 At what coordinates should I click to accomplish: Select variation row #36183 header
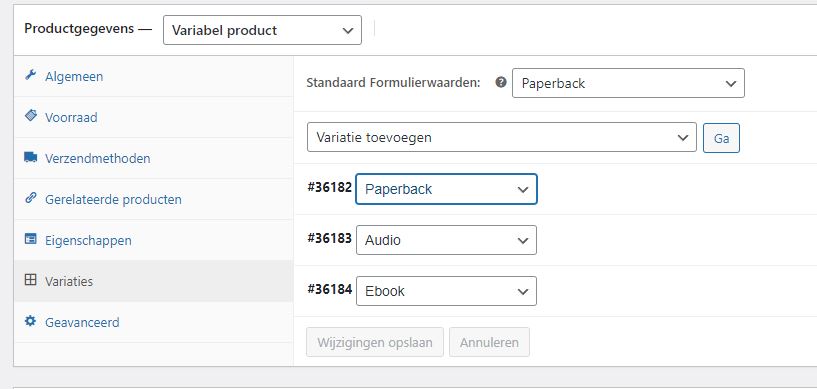point(555,240)
